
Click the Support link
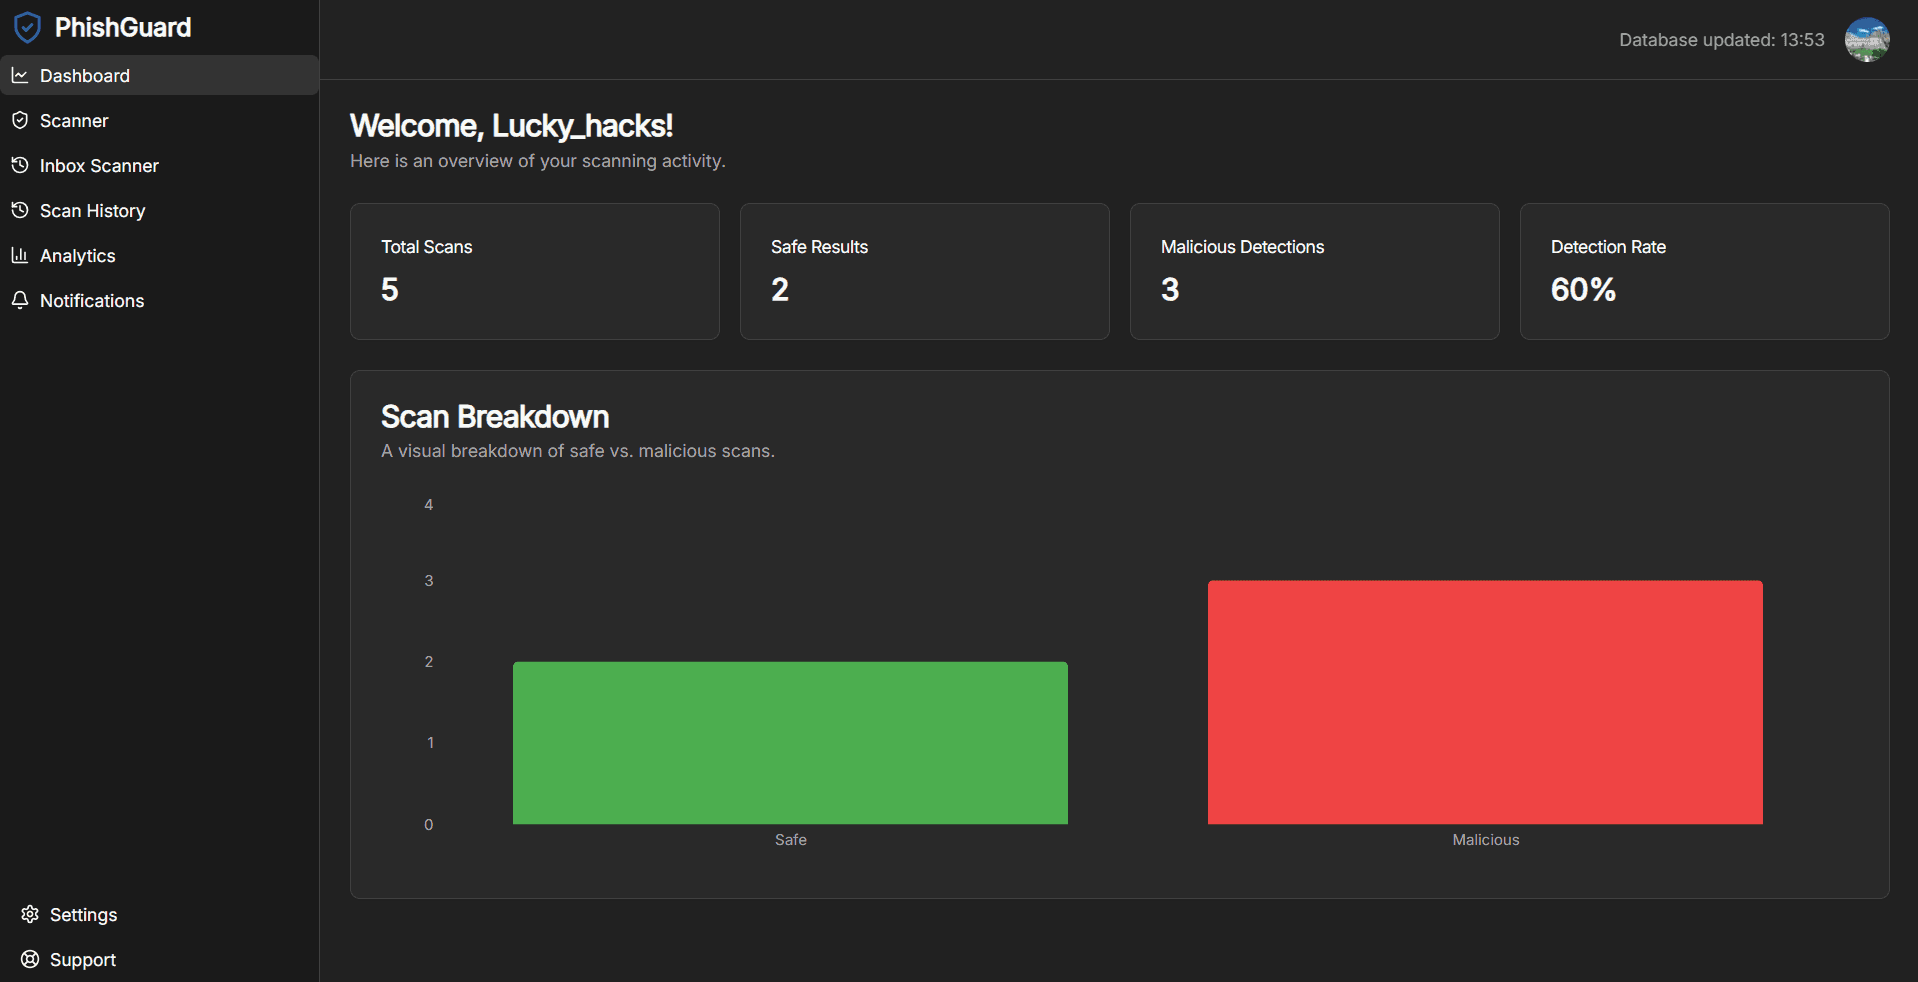82,959
